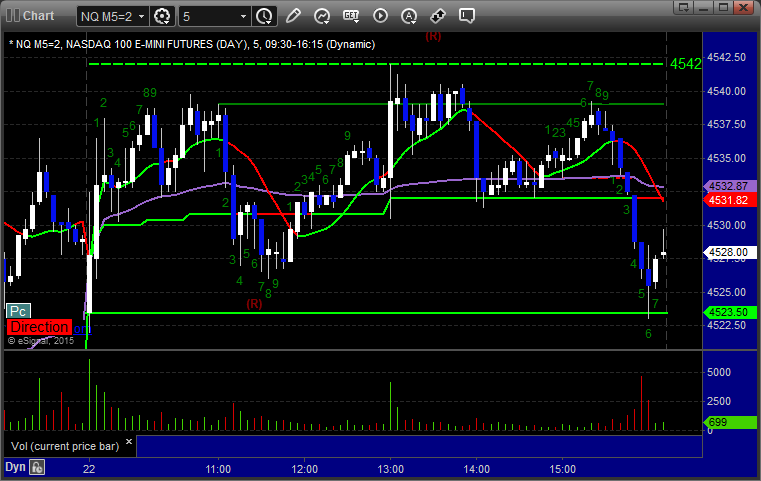This screenshot has height=481, width=761.
Task: Open the chart settings gear menu
Action: [162, 17]
